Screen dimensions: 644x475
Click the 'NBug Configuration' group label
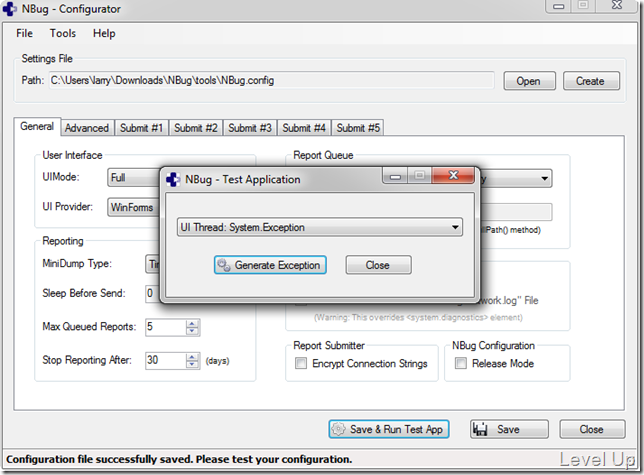coord(493,346)
